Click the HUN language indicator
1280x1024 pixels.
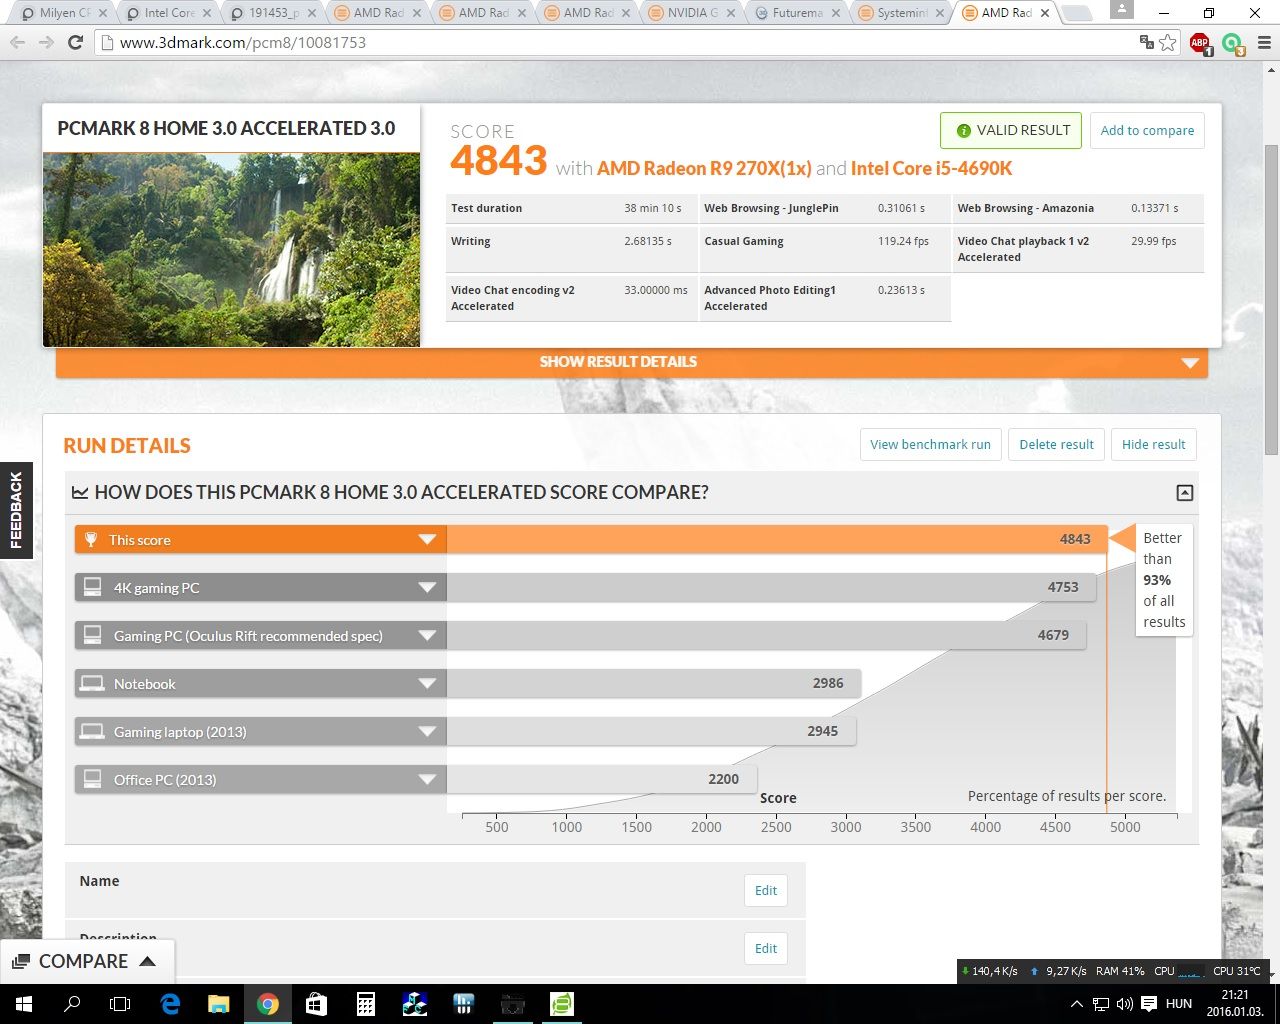coord(1179,1004)
